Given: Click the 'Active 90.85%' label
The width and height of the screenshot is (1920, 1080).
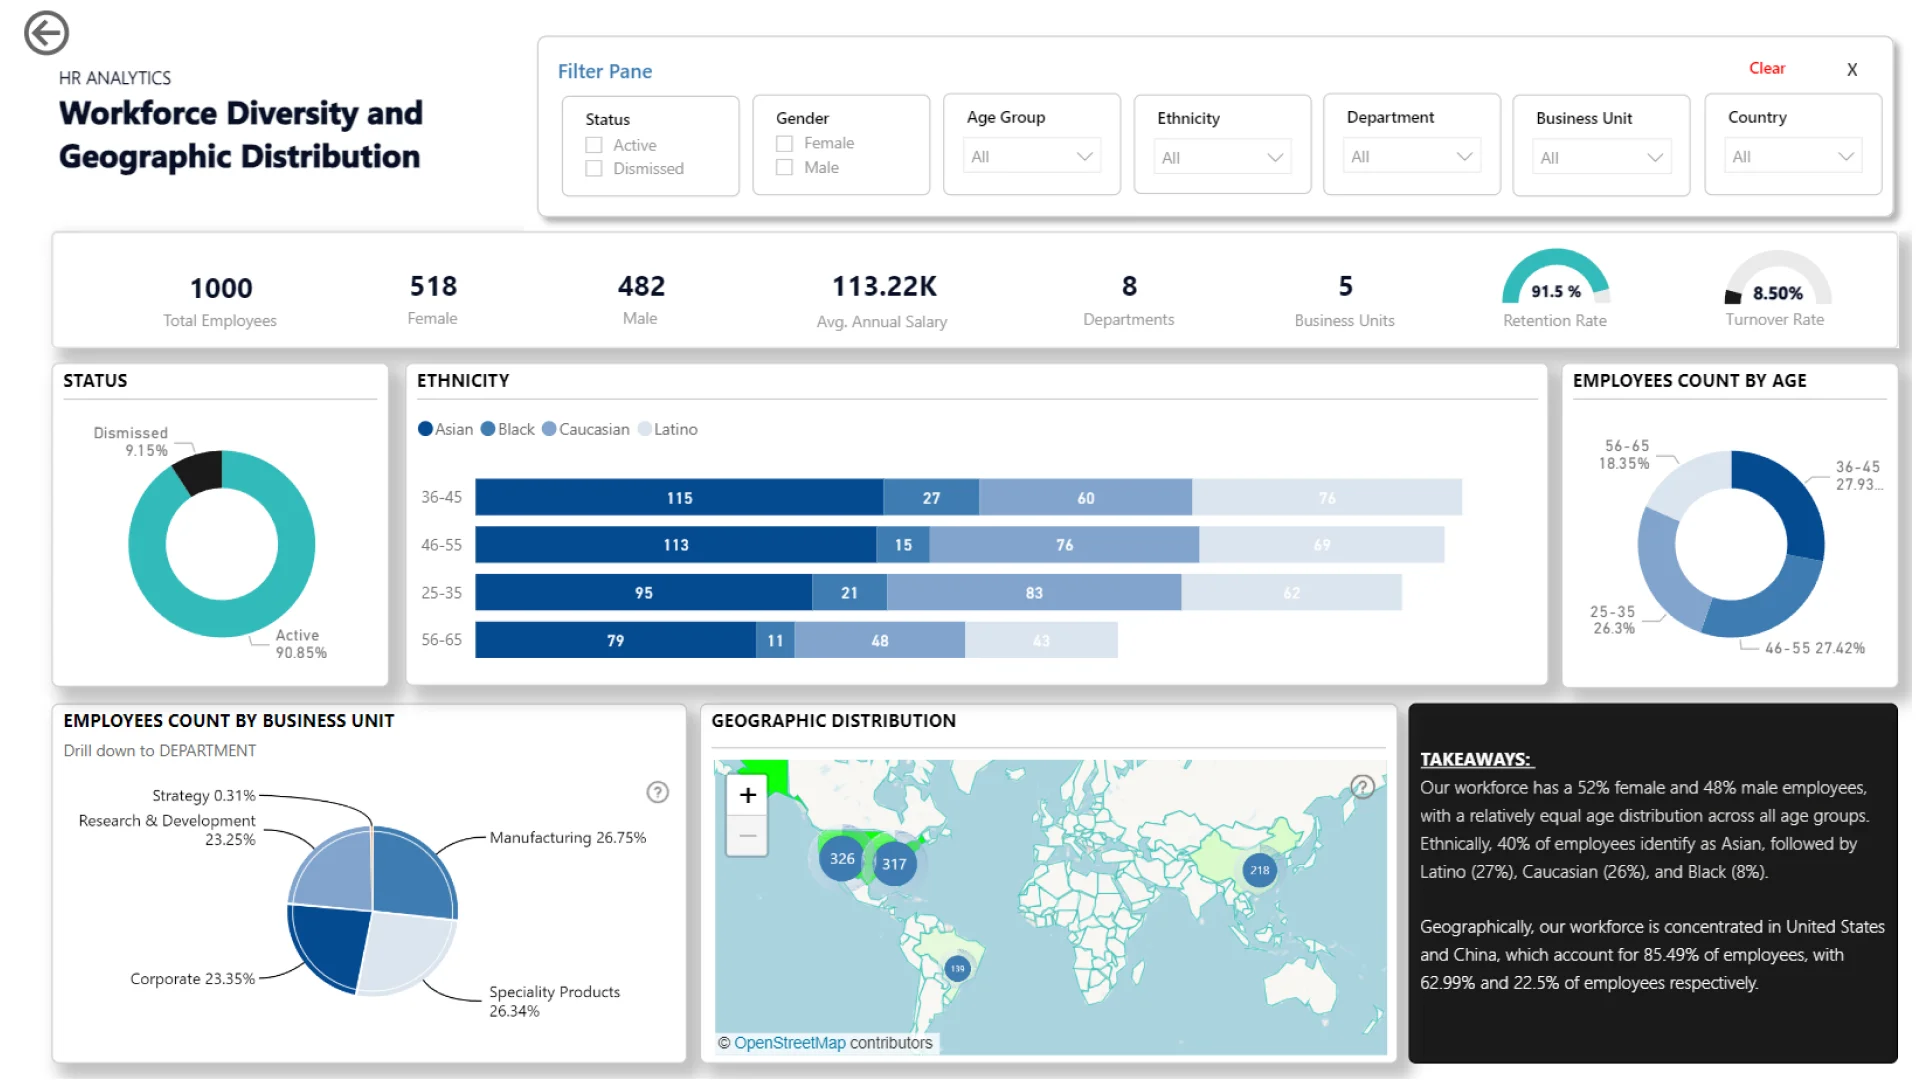Looking at the screenshot, I should tap(301, 644).
